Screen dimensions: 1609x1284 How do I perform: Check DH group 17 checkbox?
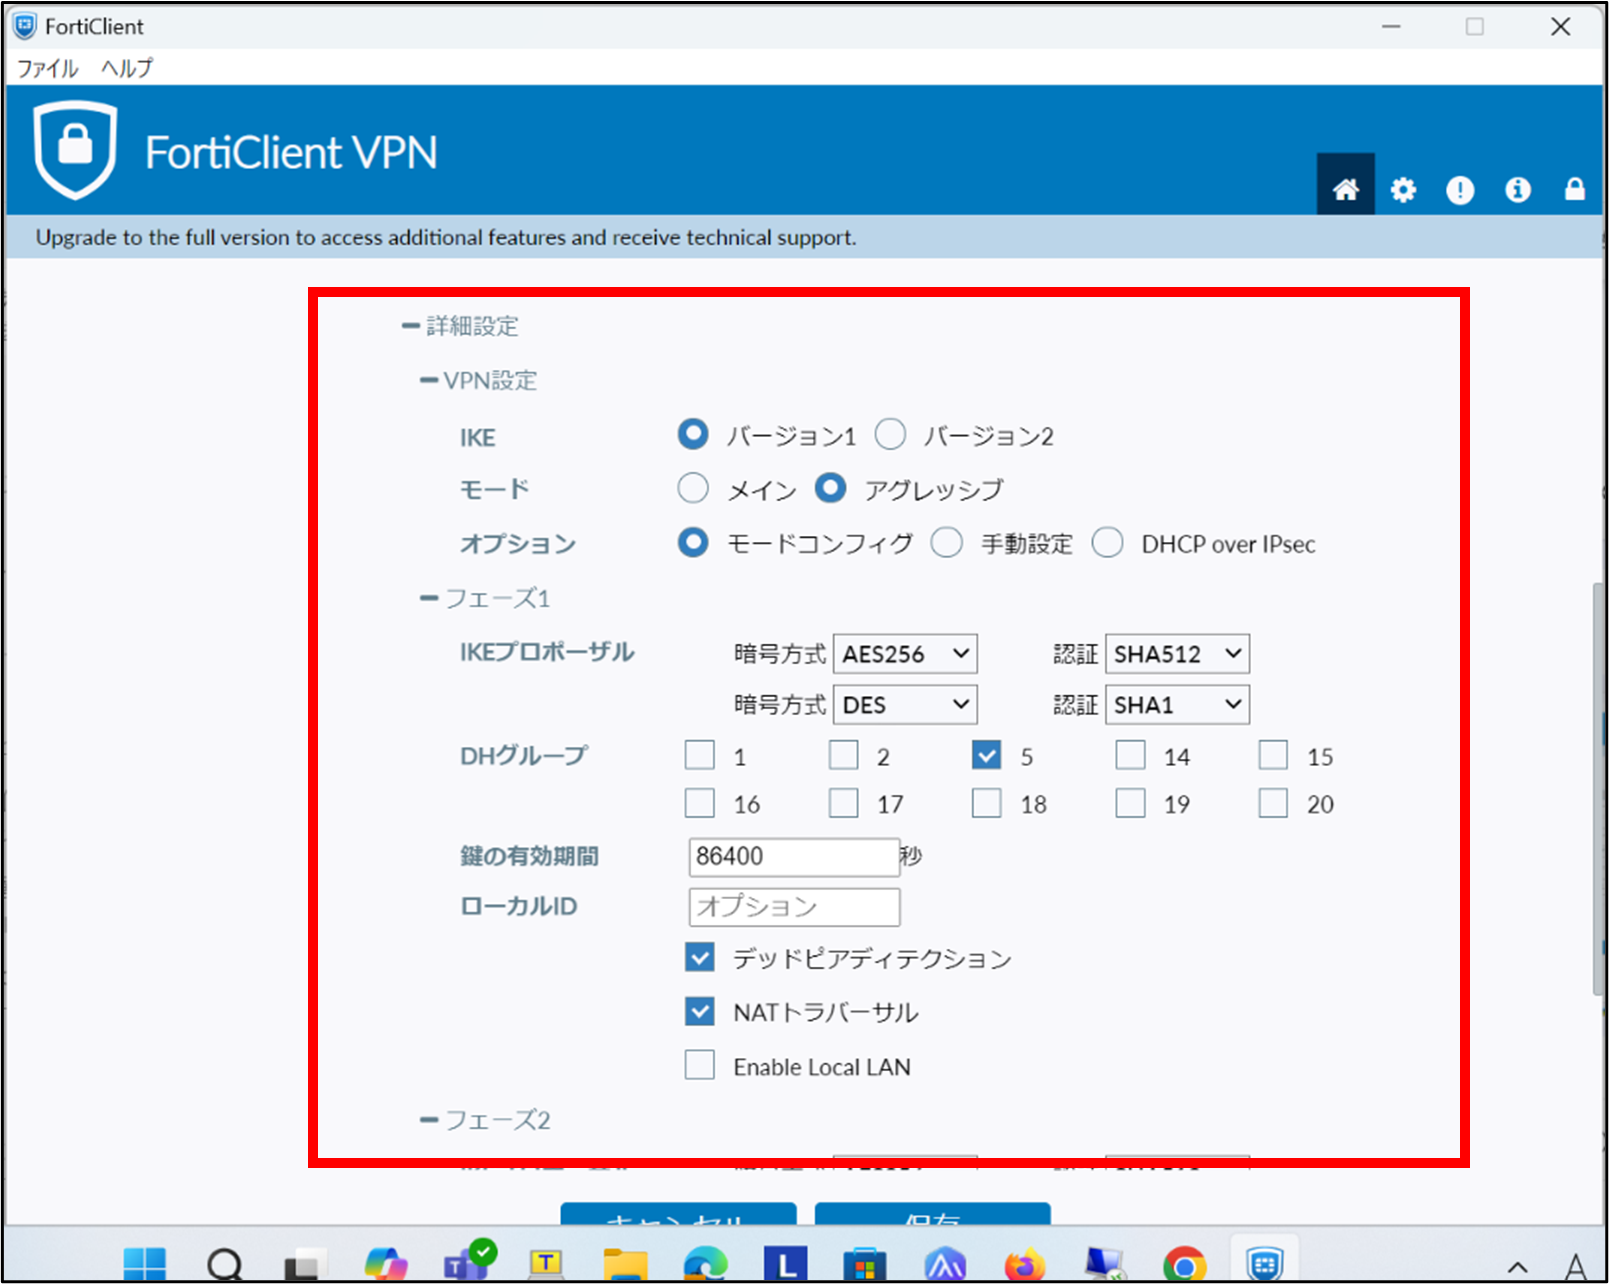pyautogui.click(x=844, y=803)
